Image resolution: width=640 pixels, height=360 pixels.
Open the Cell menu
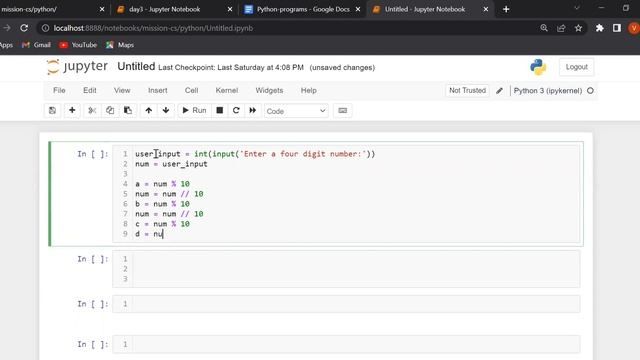(191, 90)
